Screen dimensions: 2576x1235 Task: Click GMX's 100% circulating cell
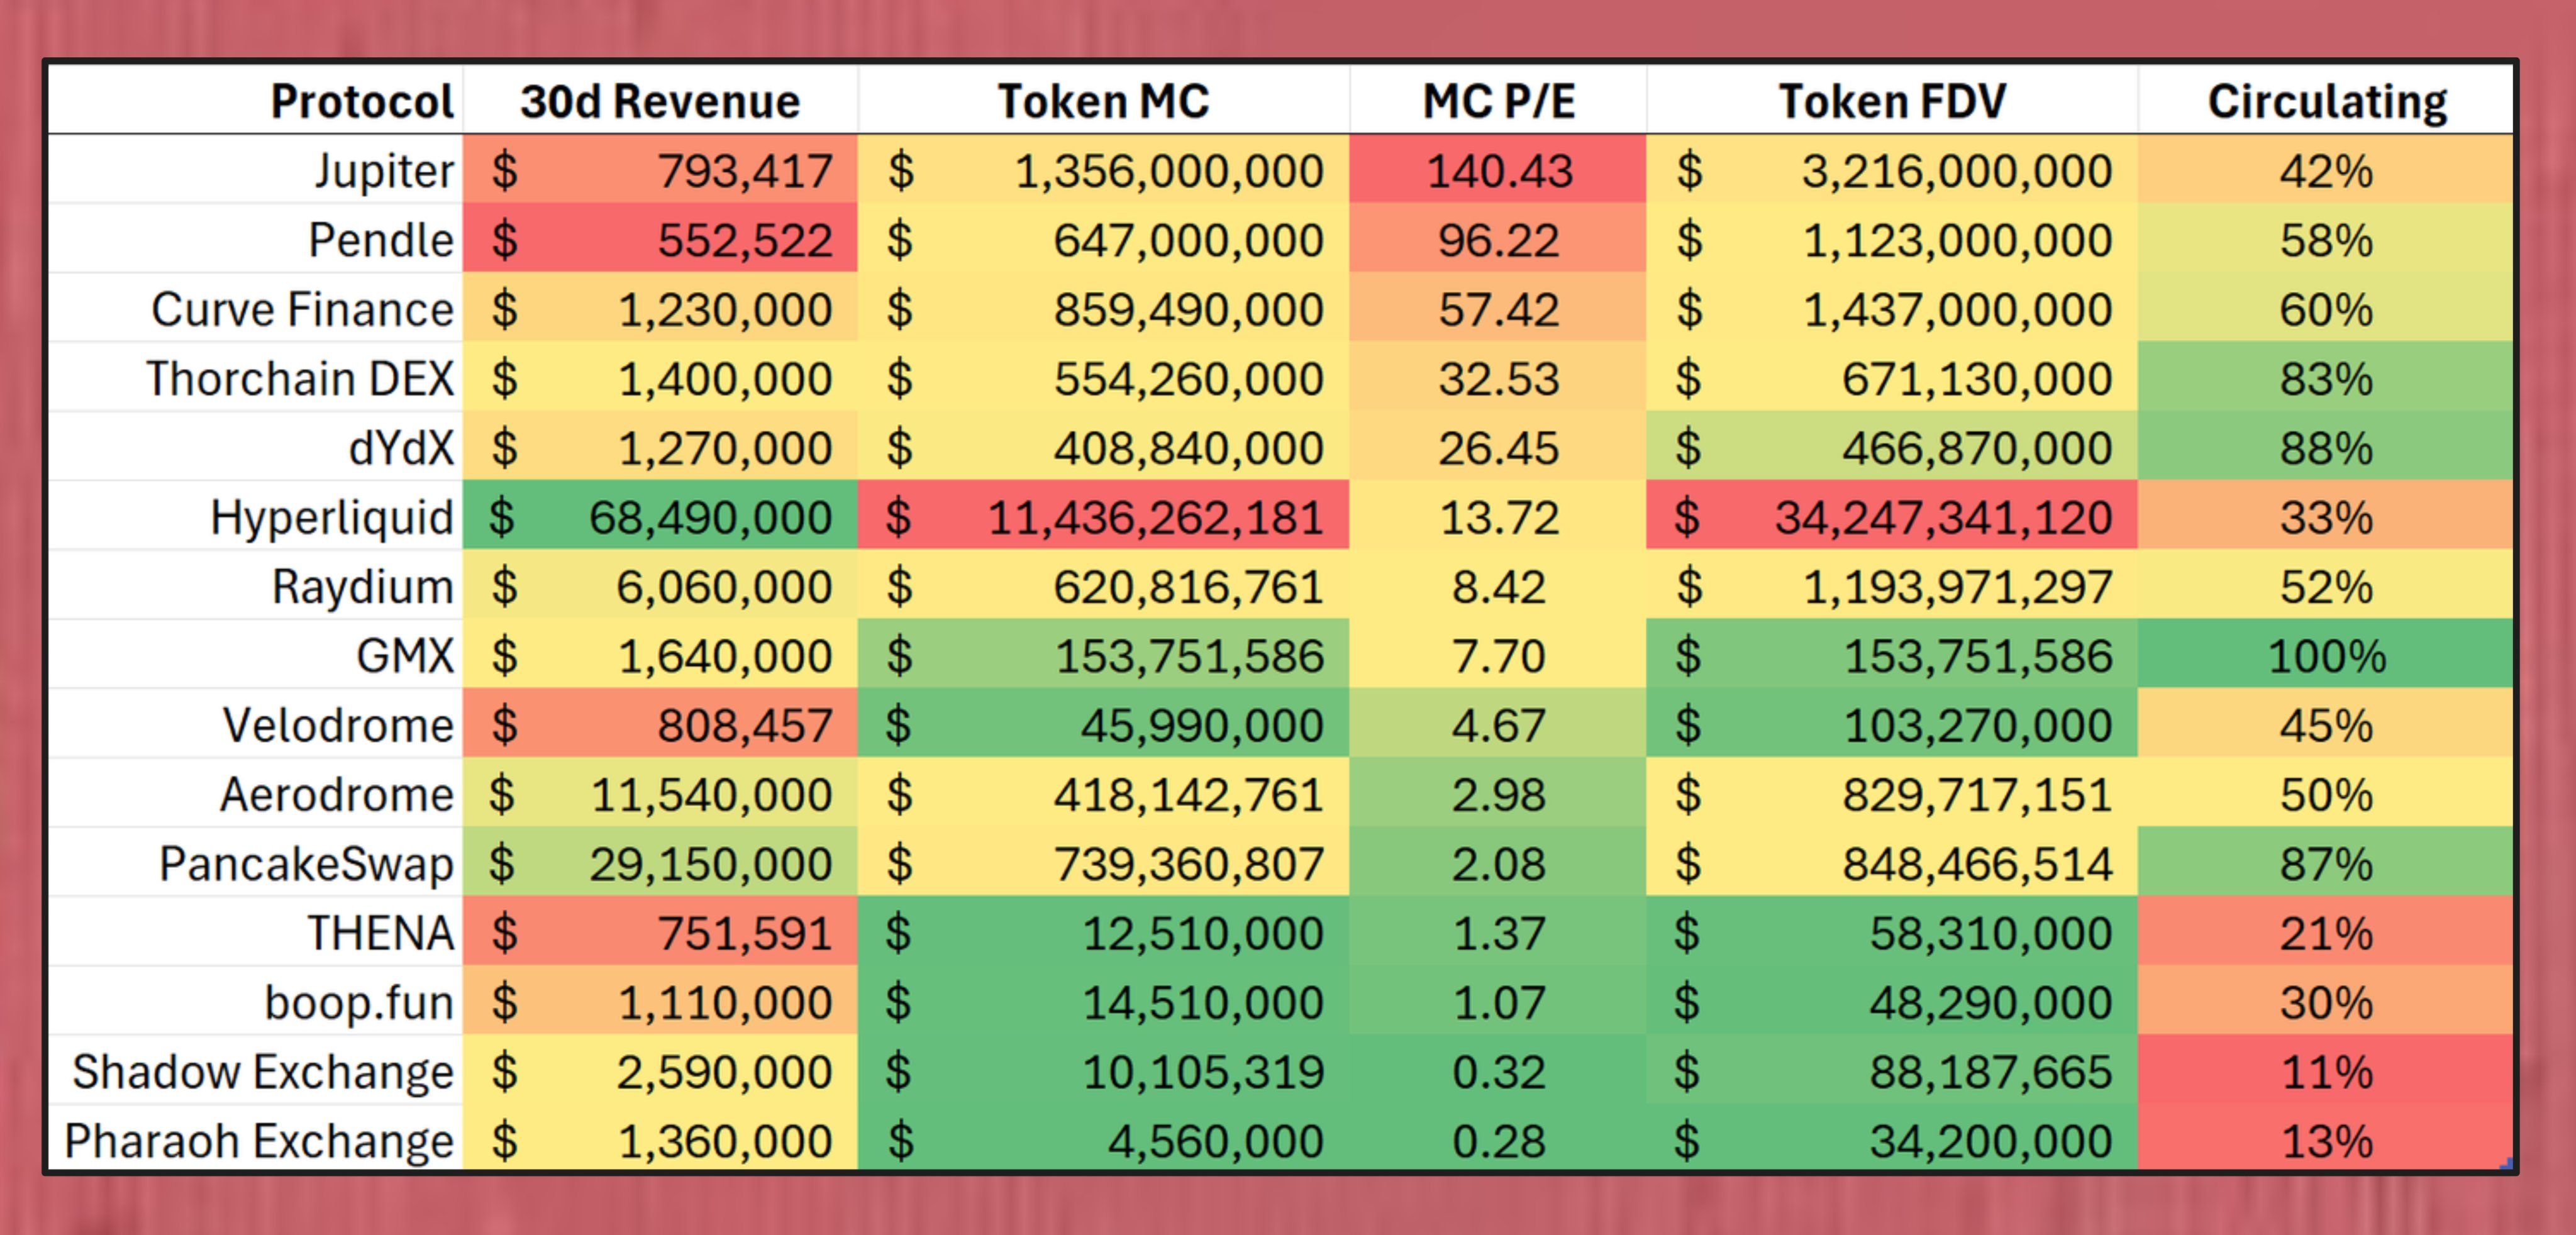coord(2326,655)
